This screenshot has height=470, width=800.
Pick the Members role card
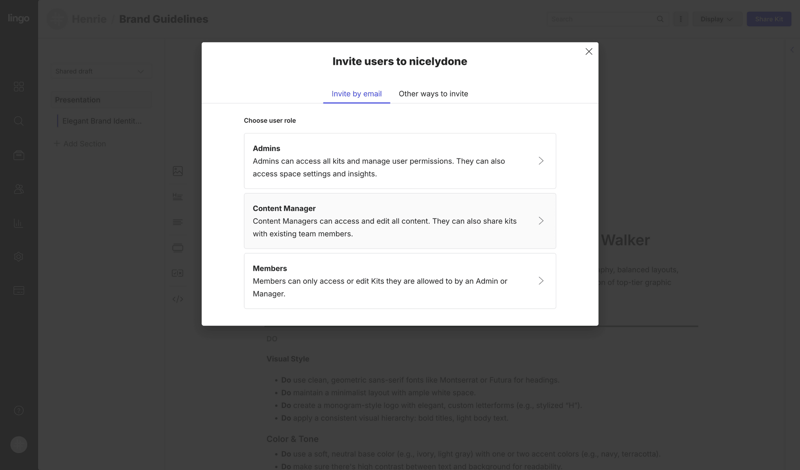(399, 281)
